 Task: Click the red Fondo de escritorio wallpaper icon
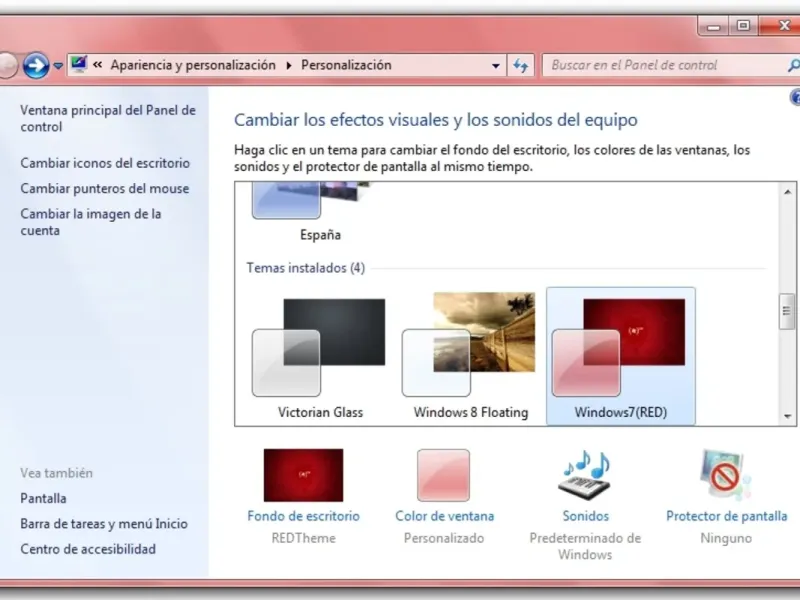point(303,475)
